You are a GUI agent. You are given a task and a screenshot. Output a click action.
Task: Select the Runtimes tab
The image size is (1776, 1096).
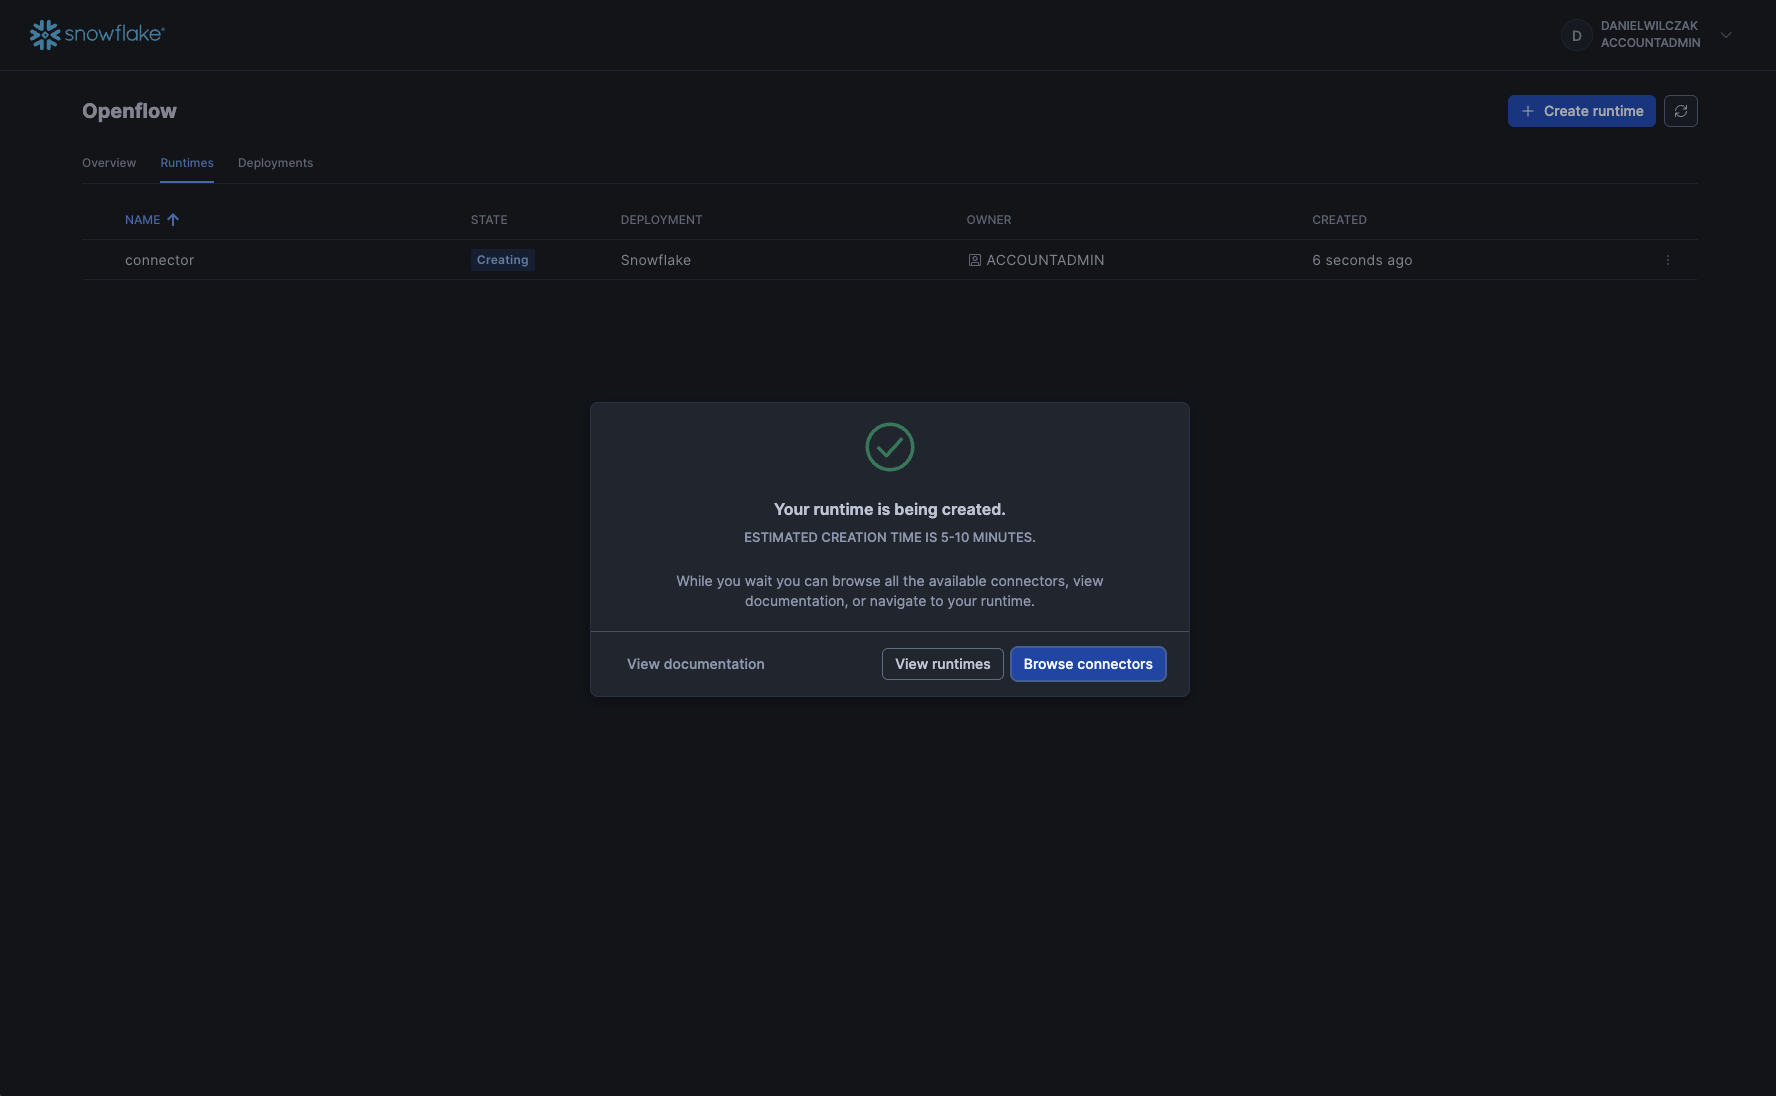pos(187,163)
